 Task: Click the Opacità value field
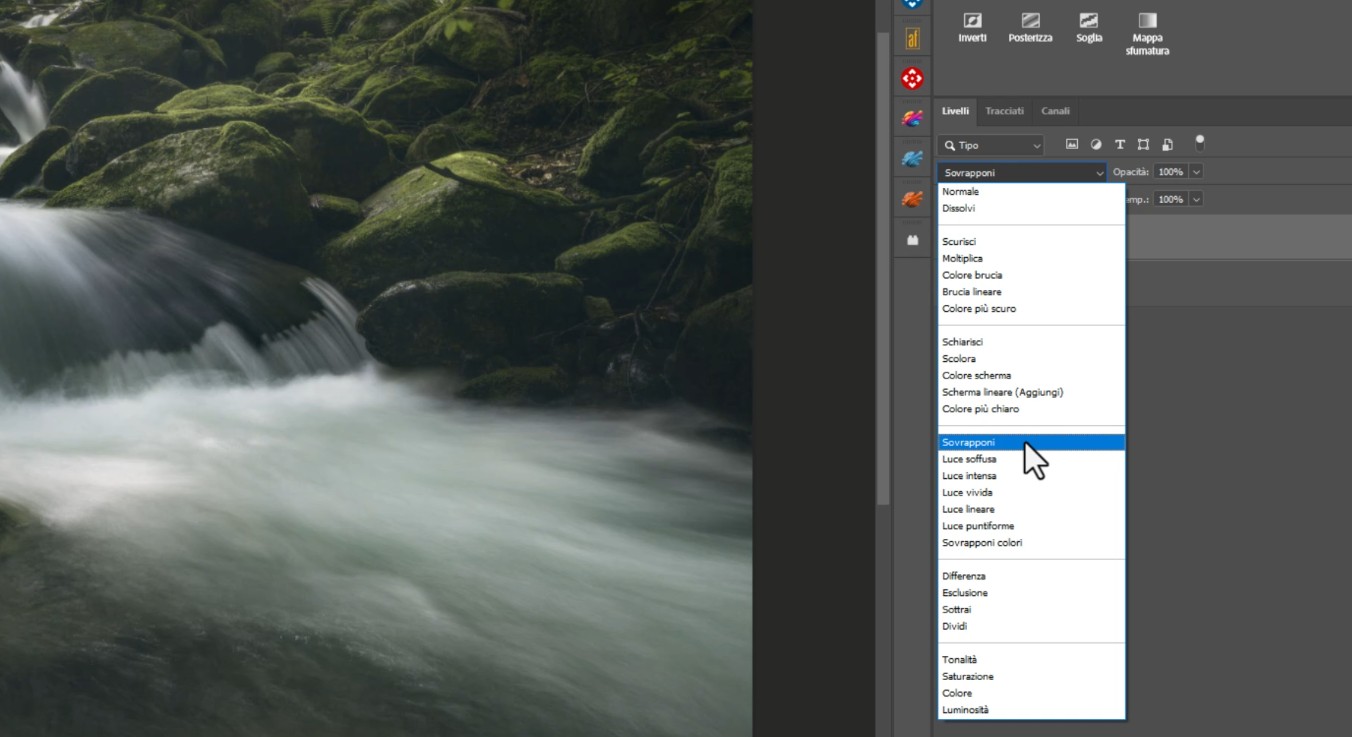1170,171
